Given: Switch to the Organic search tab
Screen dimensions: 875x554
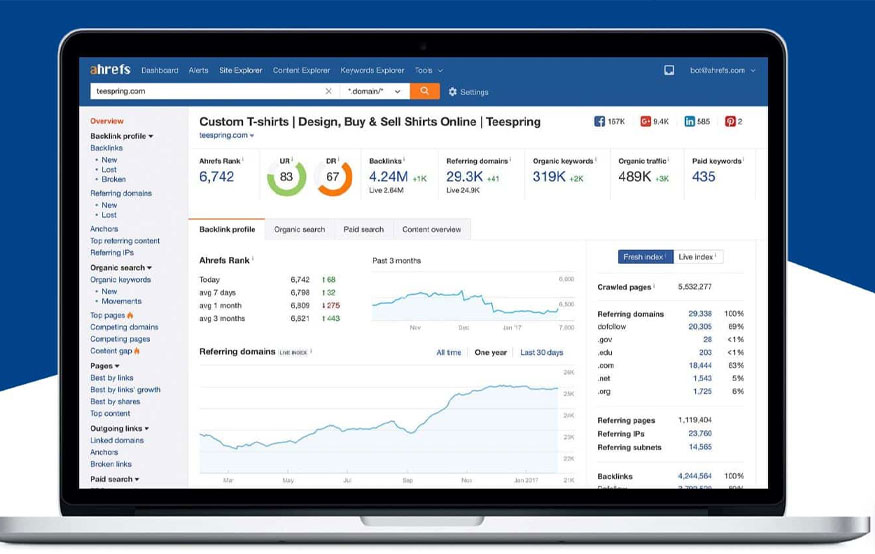Looking at the screenshot, I should (x=300, y=229).
